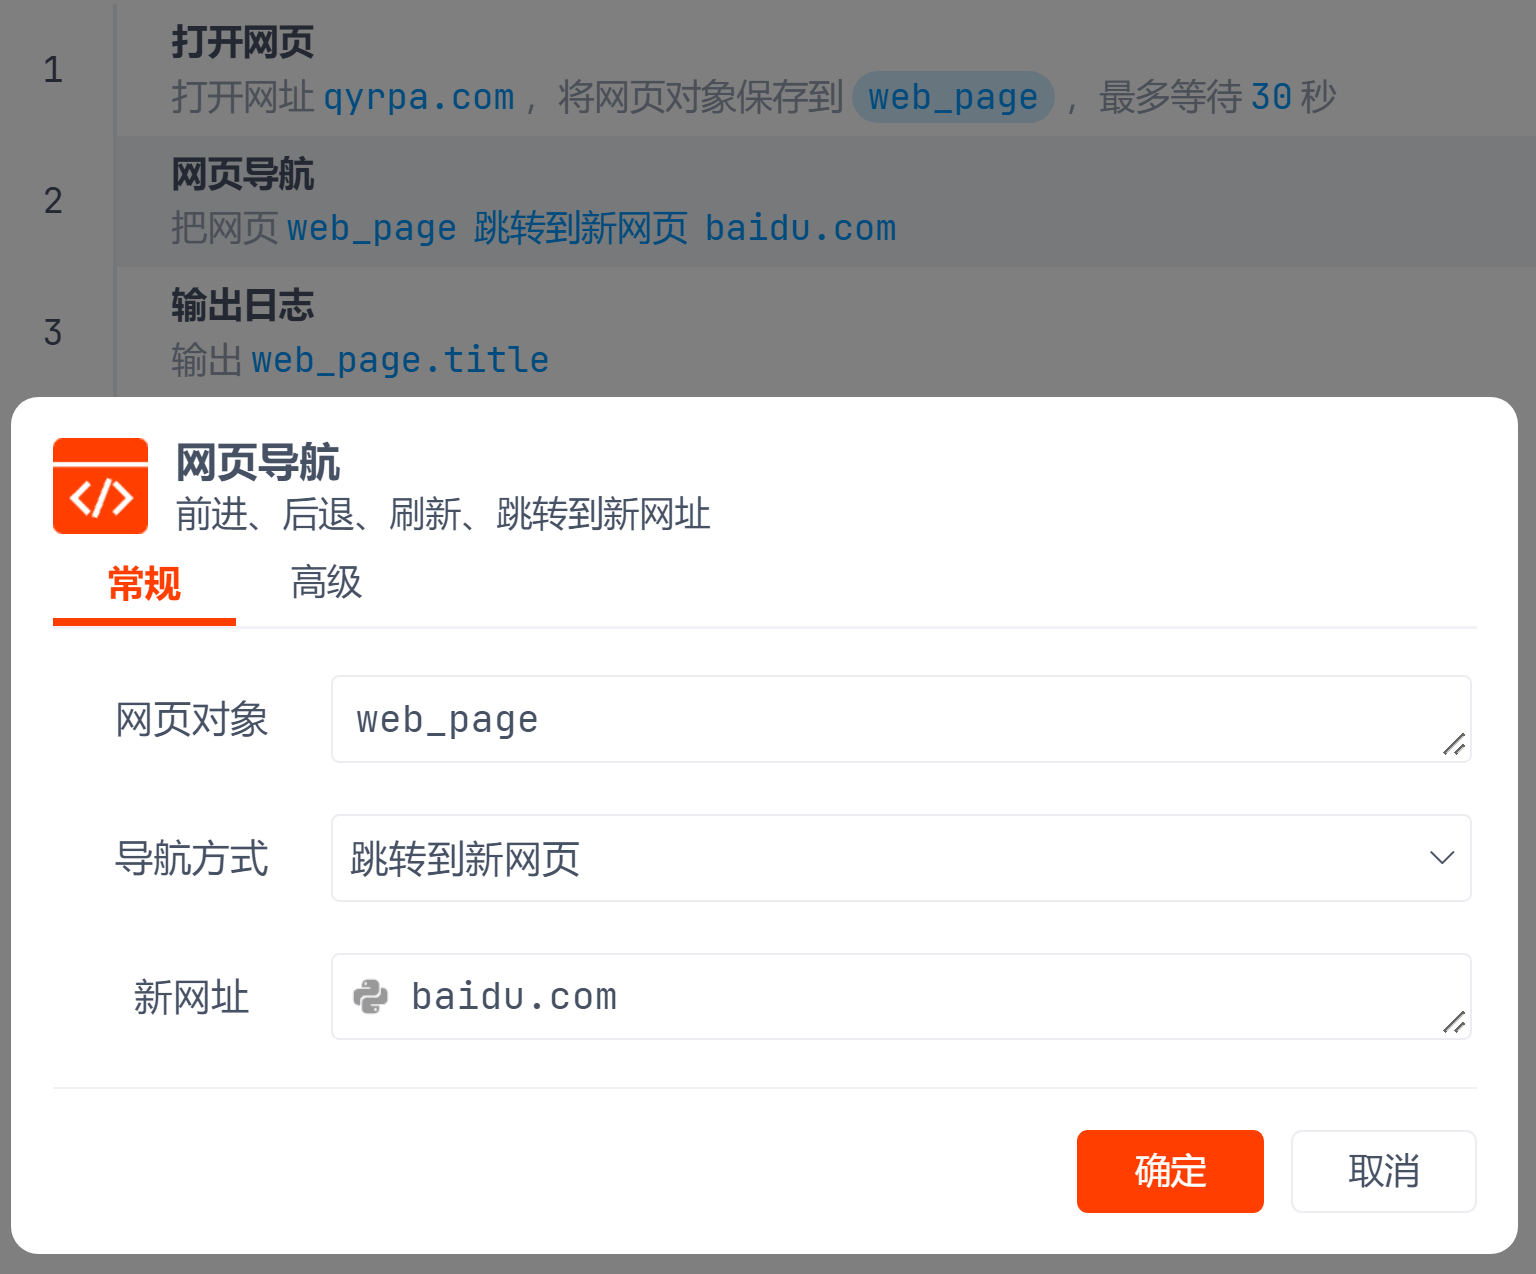The width and height of the screenshot is (1536, 1274).
Task: Focus the 新网址 text field containing baidu.com
Action: tap(900, 997)
